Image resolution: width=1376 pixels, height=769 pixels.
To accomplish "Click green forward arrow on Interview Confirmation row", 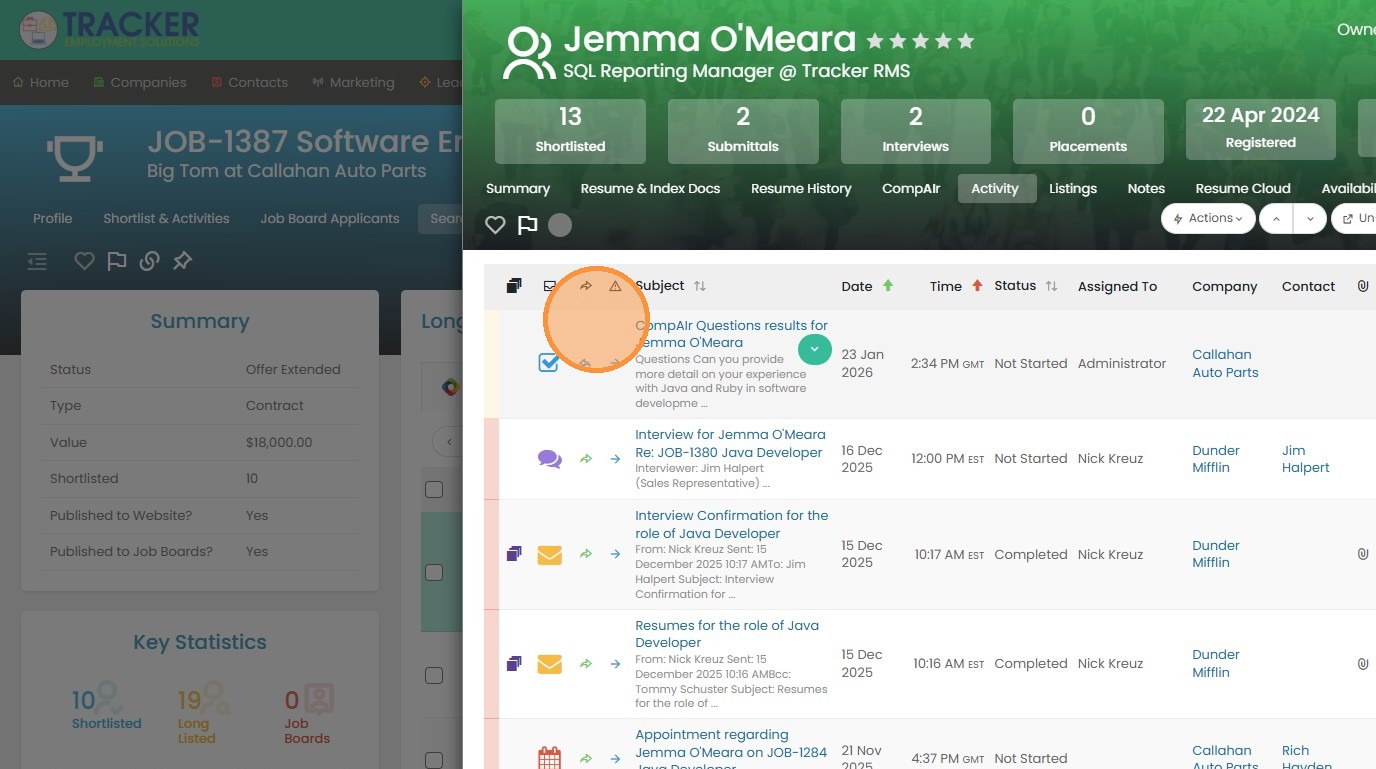I will pos(586,554).
